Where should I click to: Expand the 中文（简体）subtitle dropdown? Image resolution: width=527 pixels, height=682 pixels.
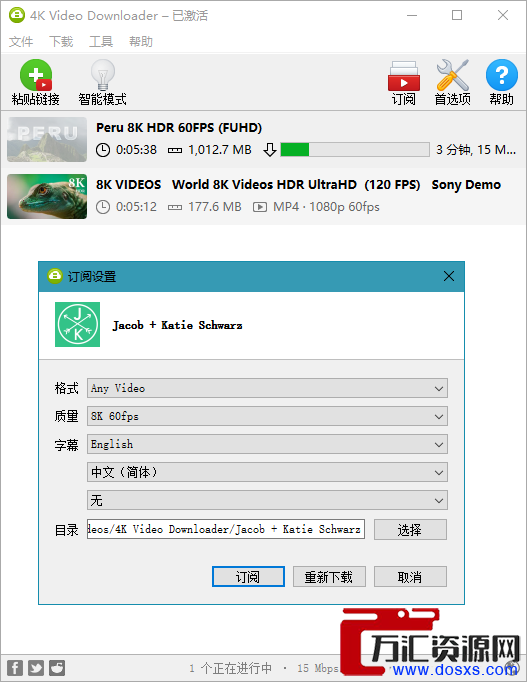[267, 472]
